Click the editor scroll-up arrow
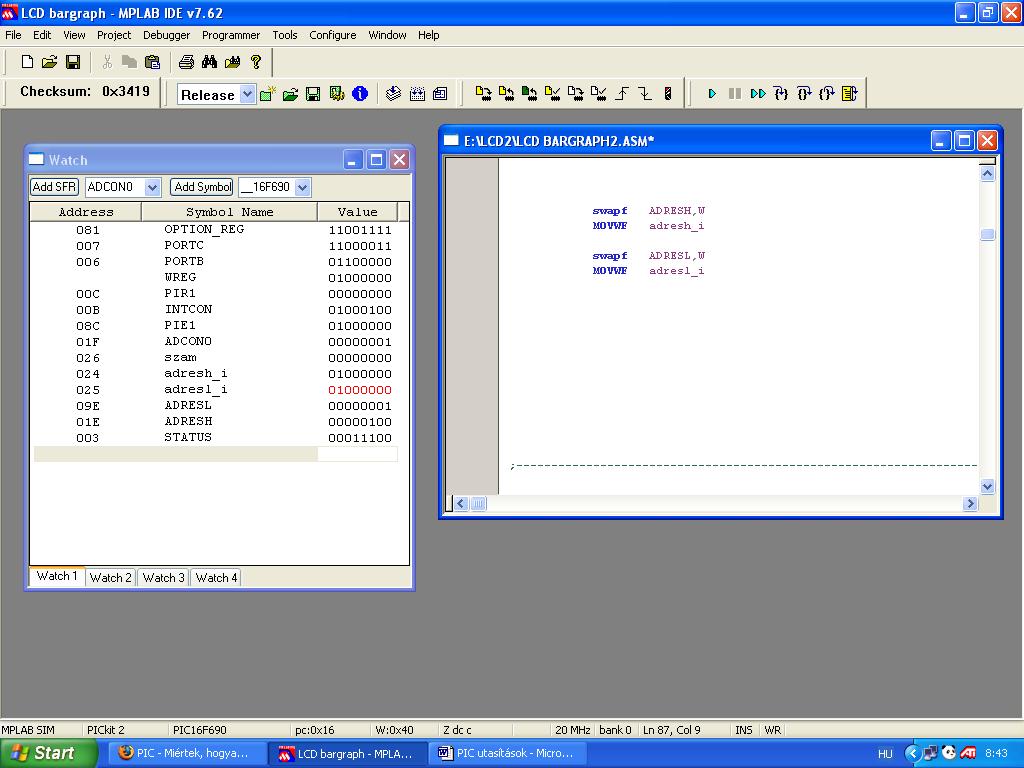Viewport: 1024px width, 768px height. (987, 174)
